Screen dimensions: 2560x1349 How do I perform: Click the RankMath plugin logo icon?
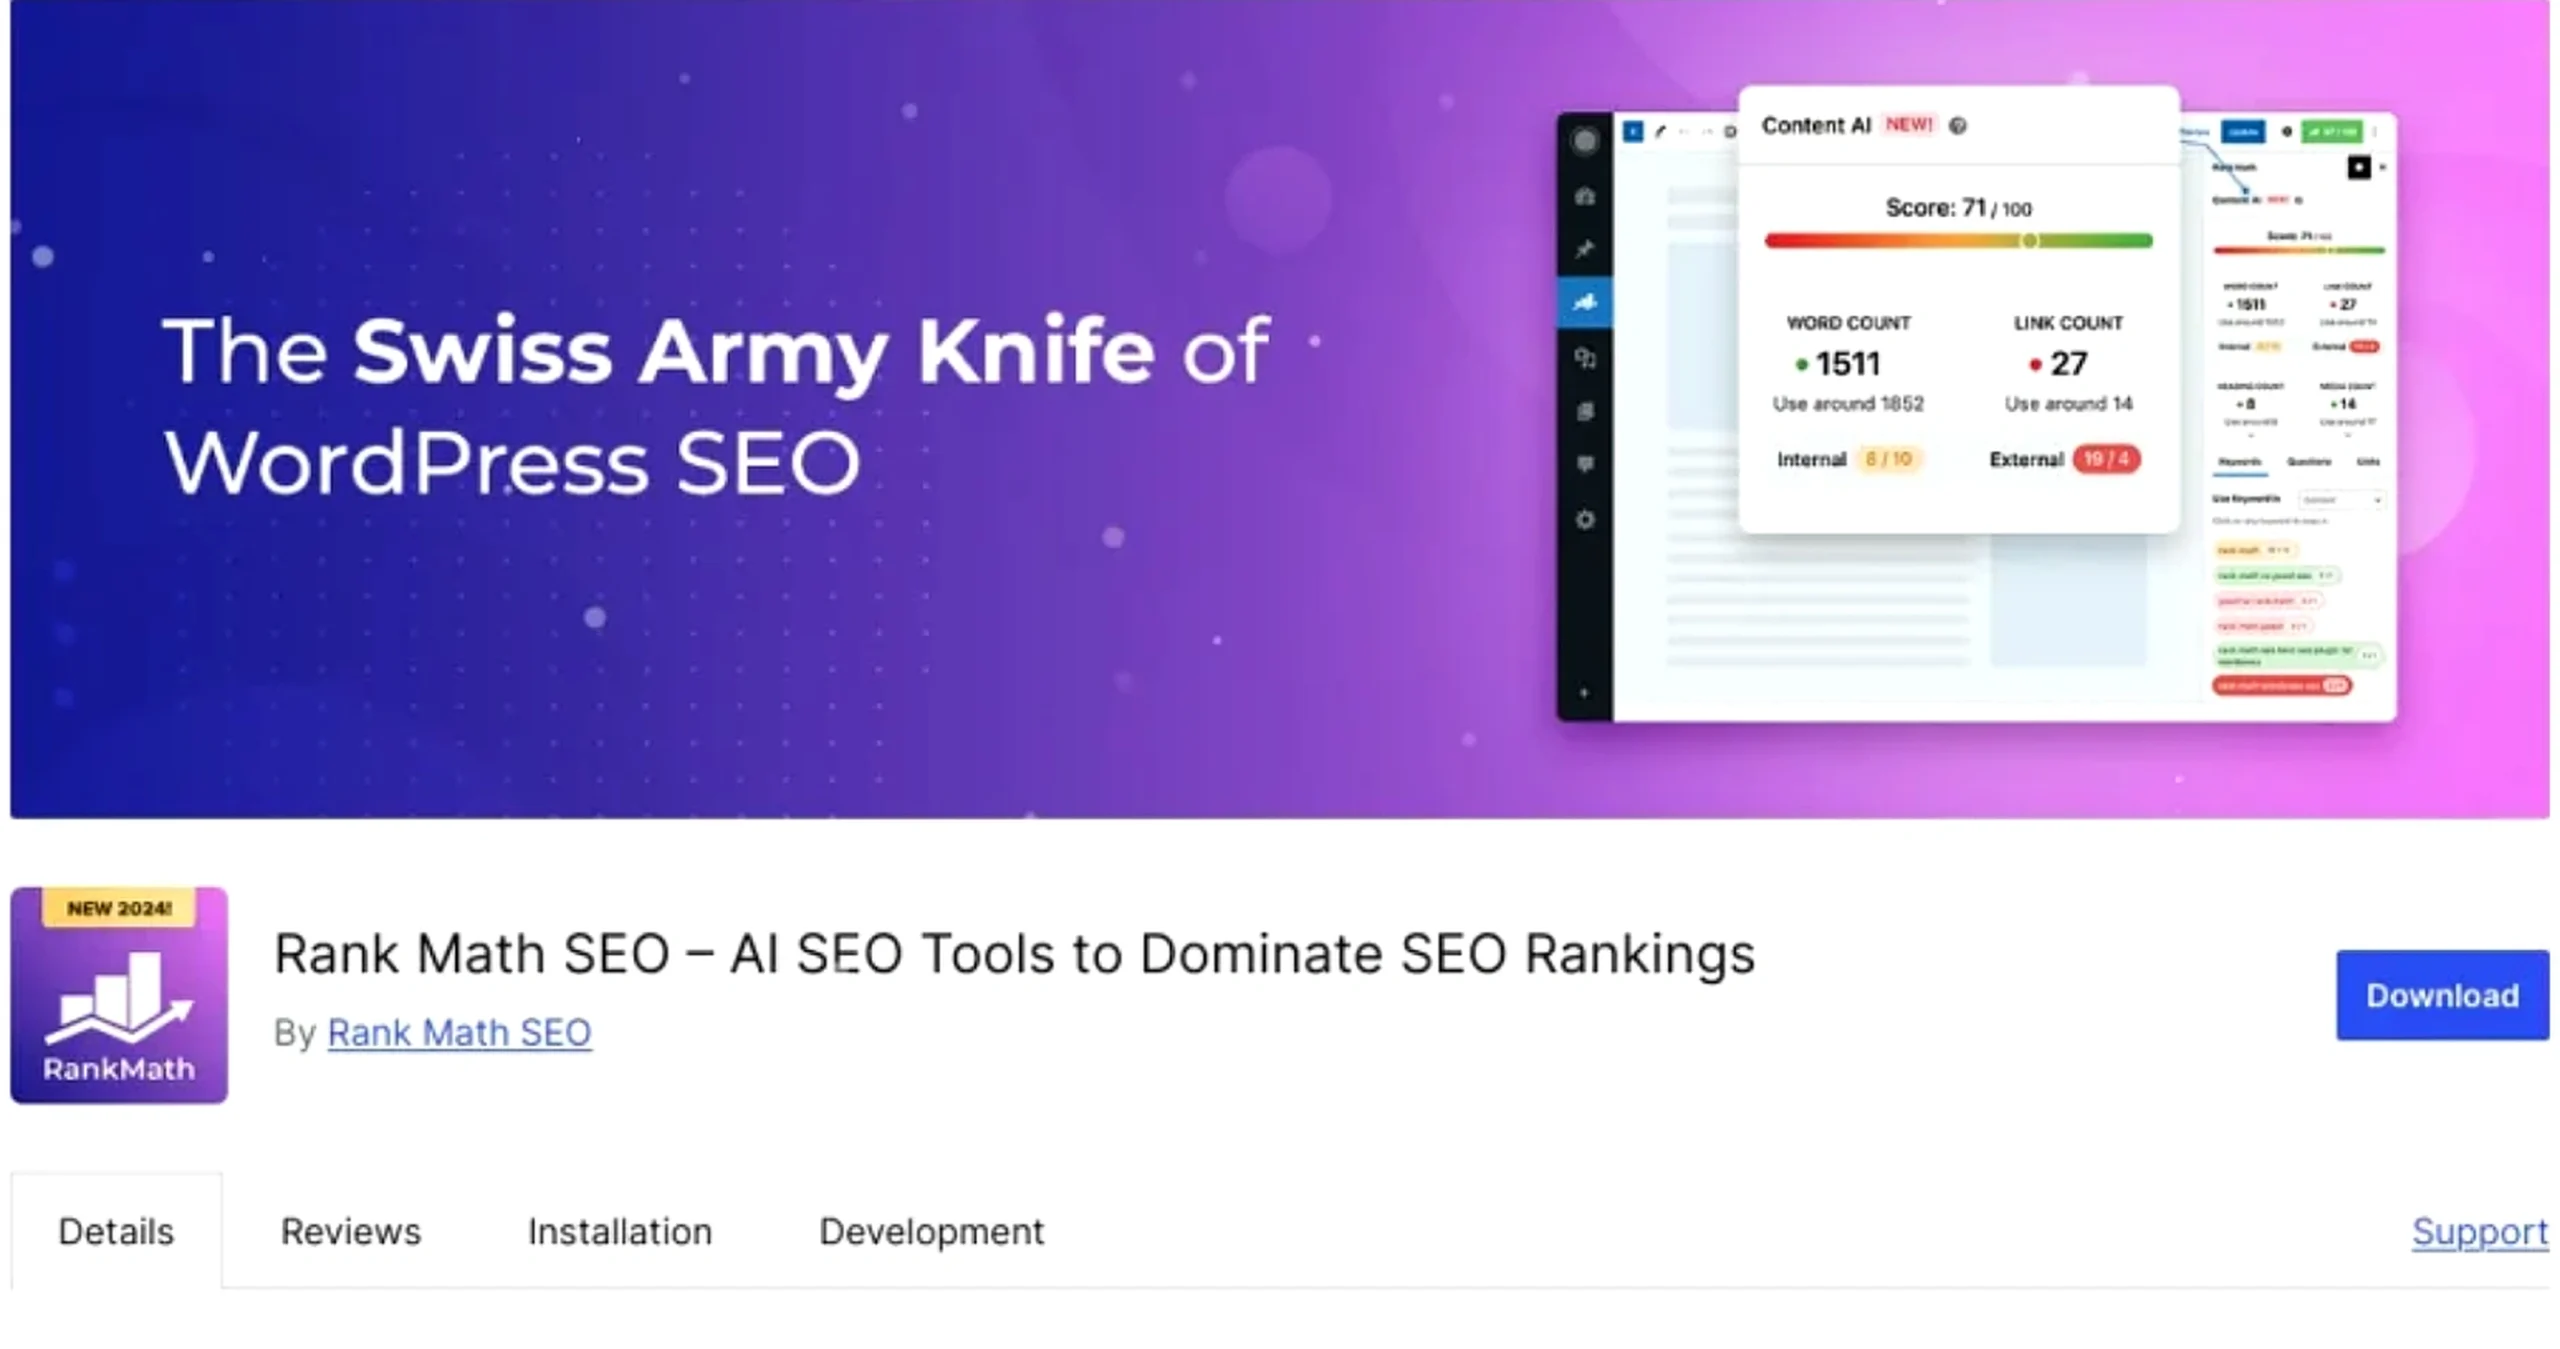pyautogui.click(x=119, y=995)
